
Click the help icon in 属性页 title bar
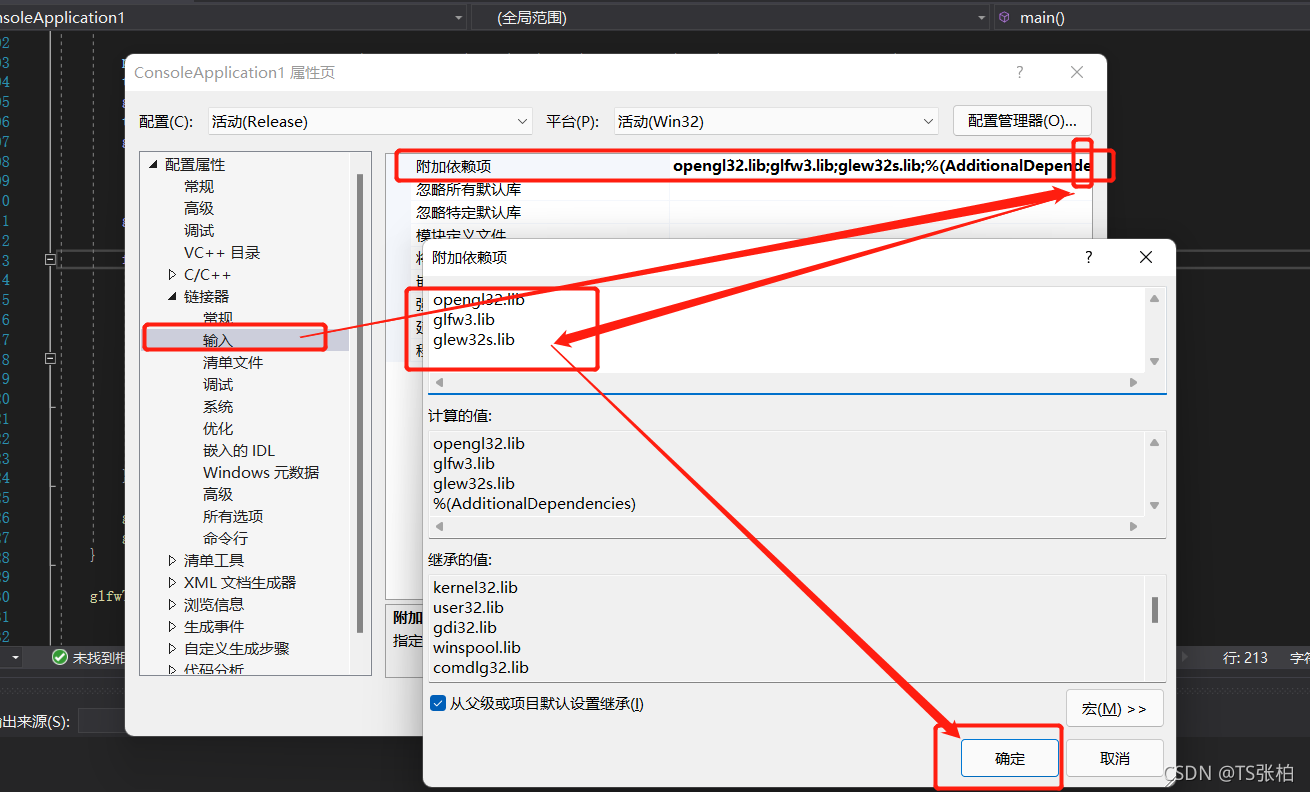click(1020, 72)
